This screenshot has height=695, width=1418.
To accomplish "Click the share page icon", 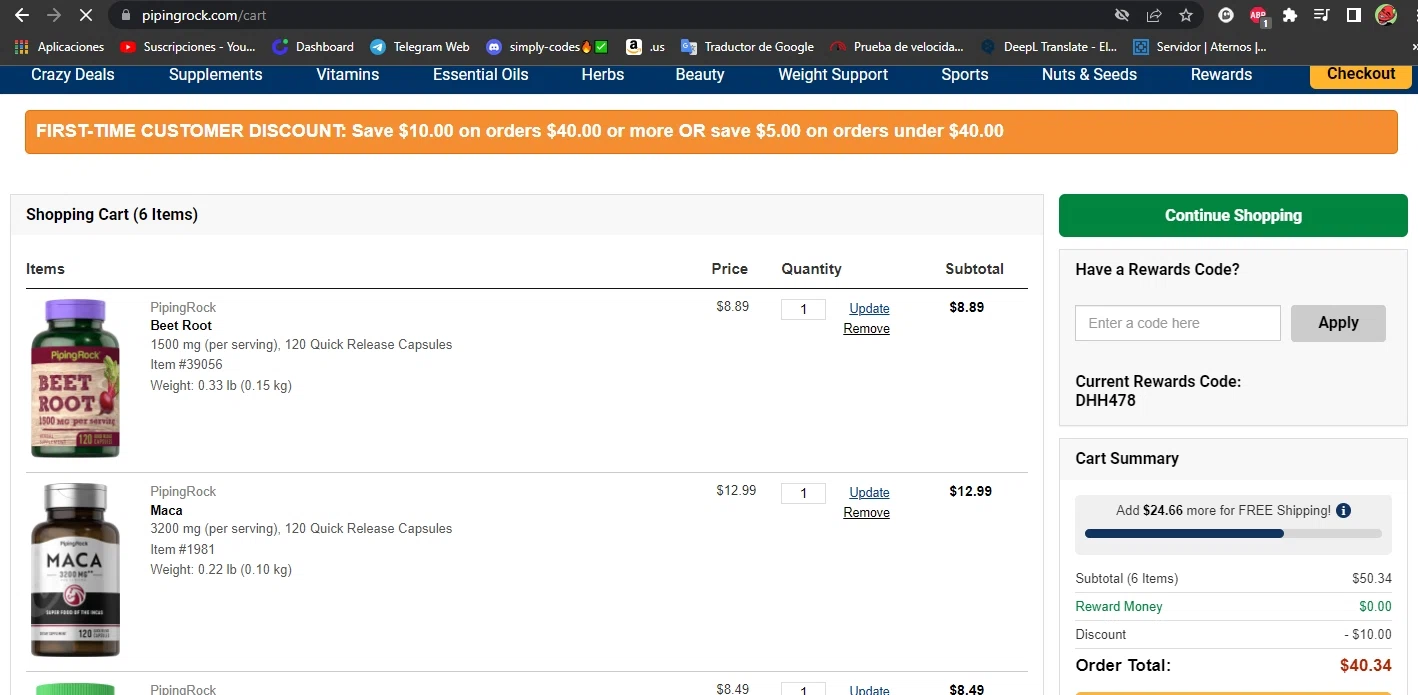I will point(1154,15).
